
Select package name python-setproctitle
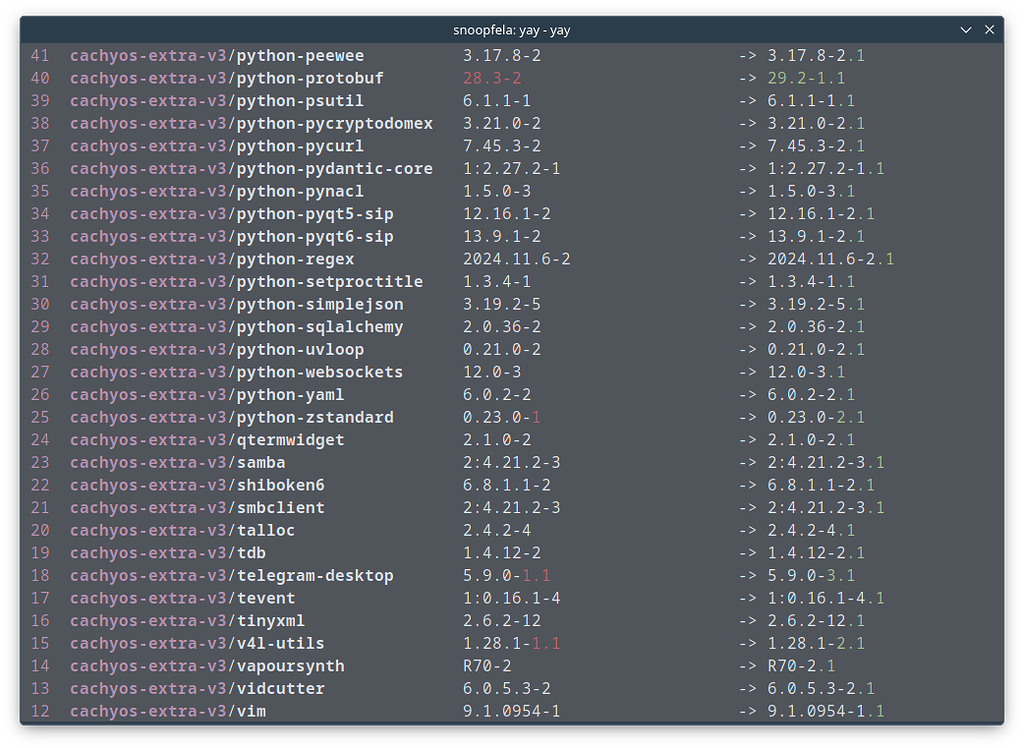(x=330, y=282)
